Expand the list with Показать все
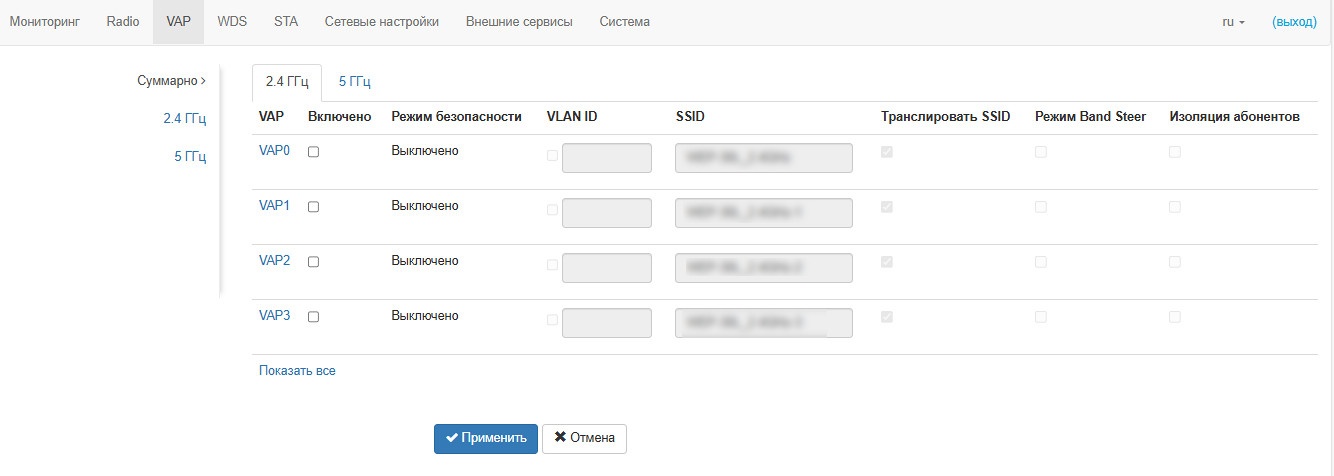 pyautogui.click(x=297, y=371)
